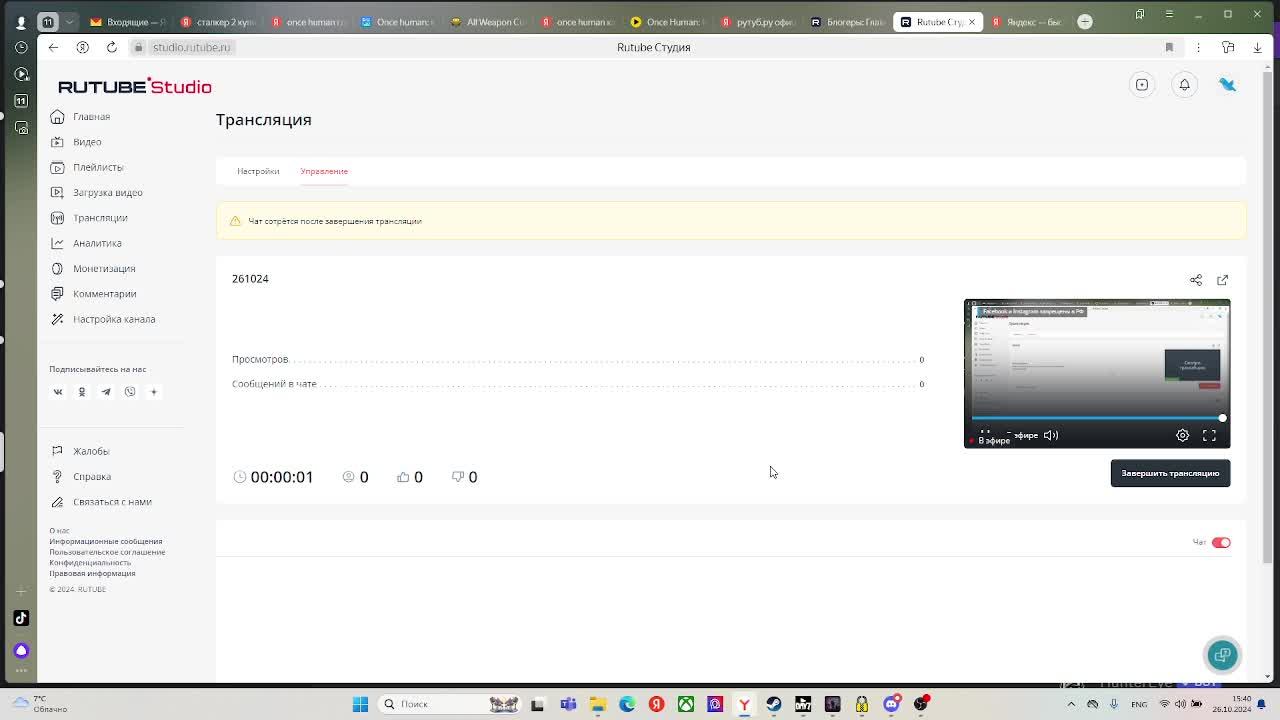
Task: Open Odnoklassniki social link icon
Action: pos(82,392)
